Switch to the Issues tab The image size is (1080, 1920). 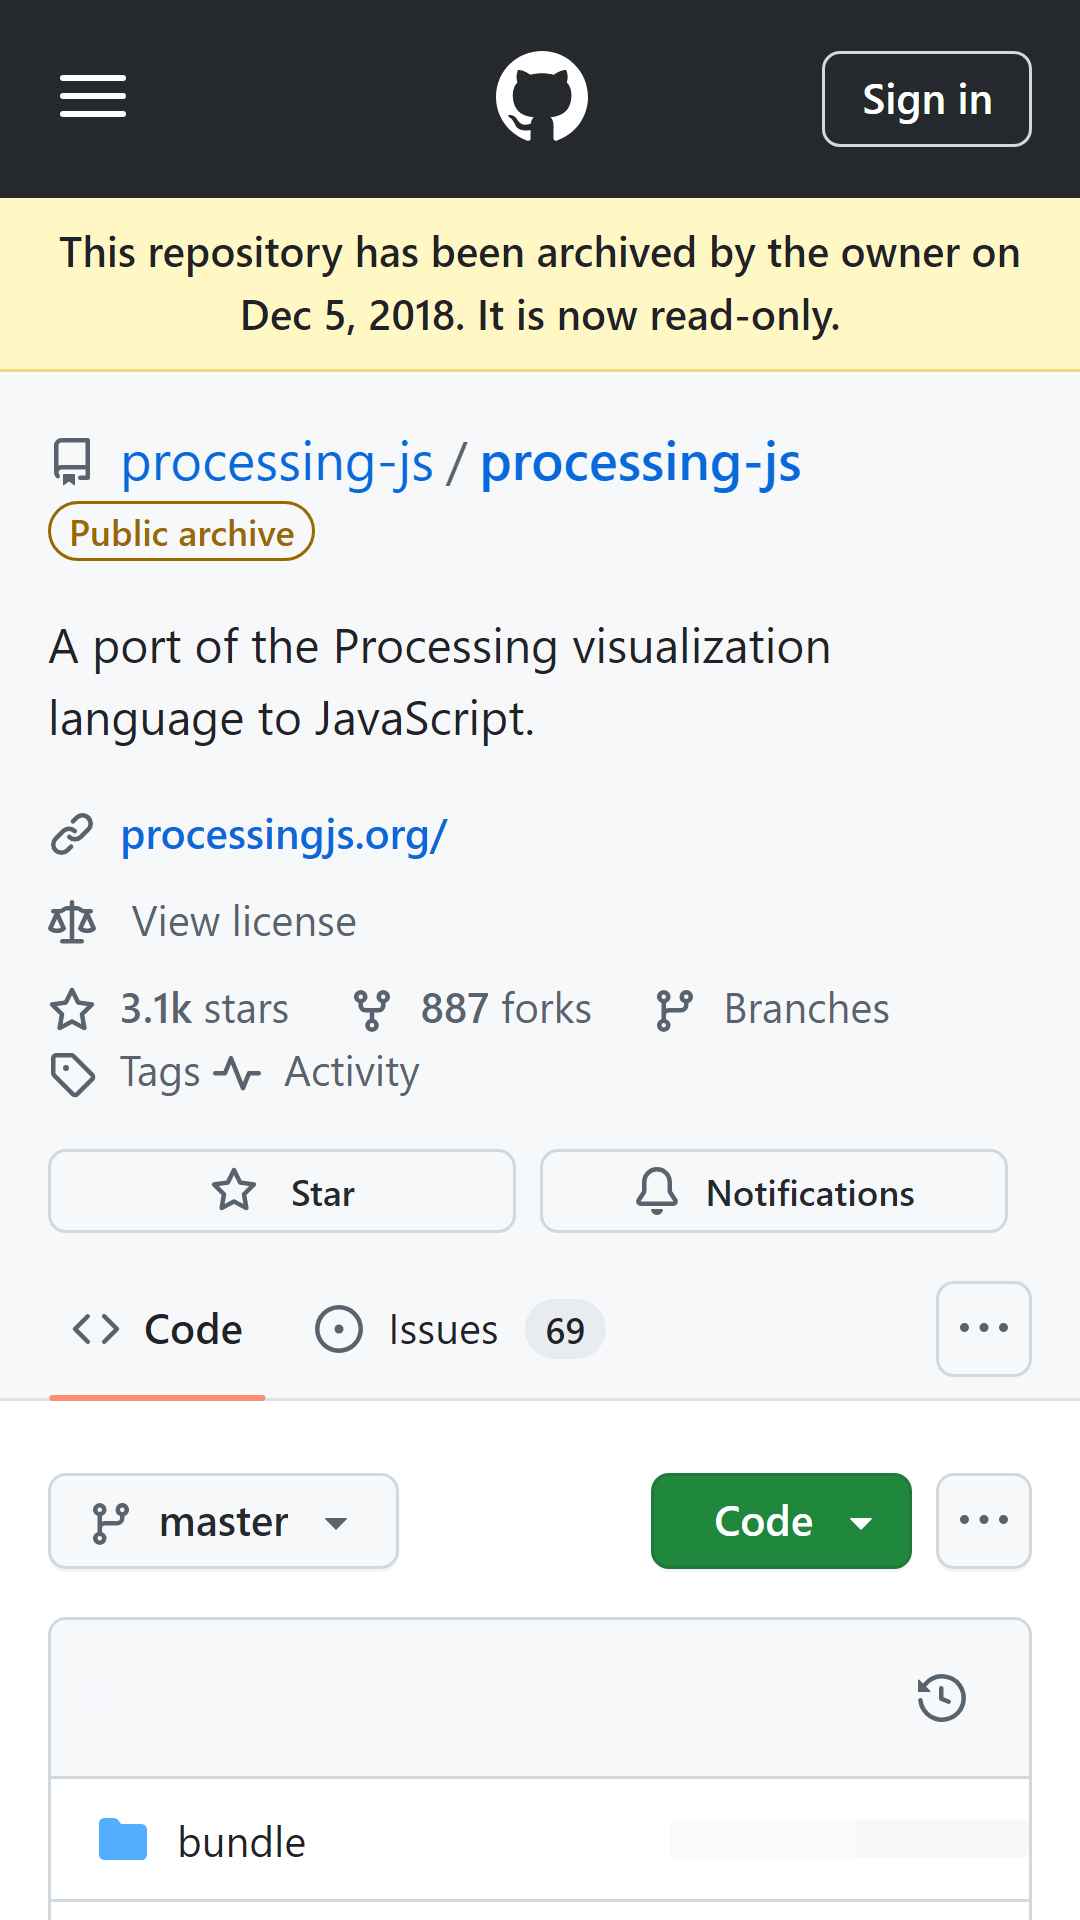(x=460, y=1330)
